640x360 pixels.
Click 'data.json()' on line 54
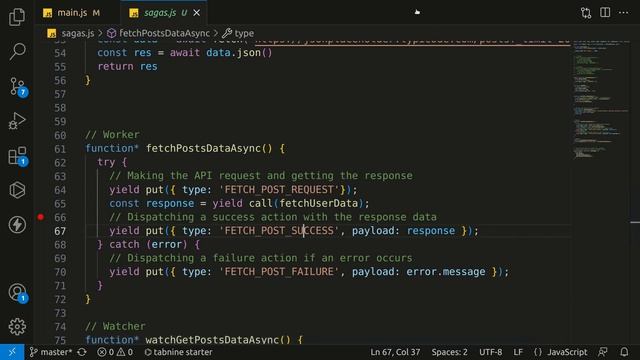(x=239, y=53)
